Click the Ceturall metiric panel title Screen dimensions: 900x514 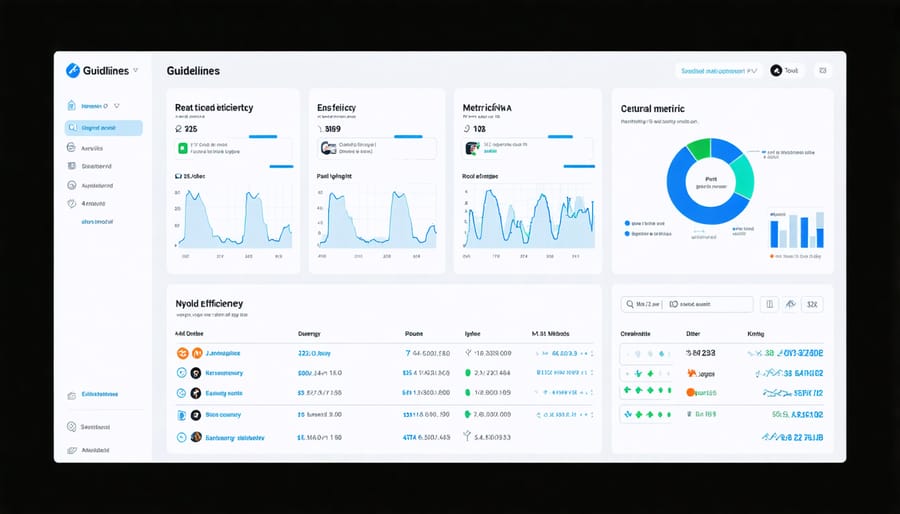pos(653,108)
